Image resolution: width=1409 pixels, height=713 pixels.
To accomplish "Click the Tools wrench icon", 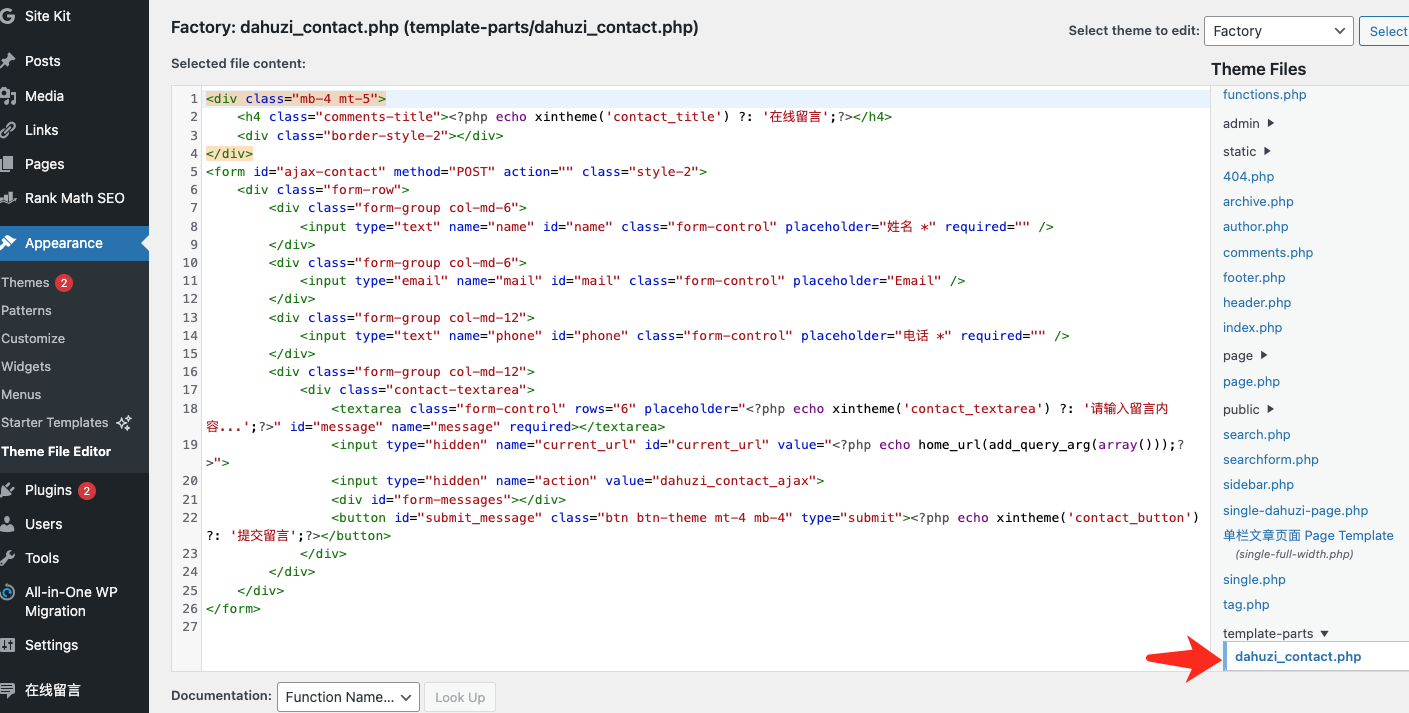I will click(8, 558).
